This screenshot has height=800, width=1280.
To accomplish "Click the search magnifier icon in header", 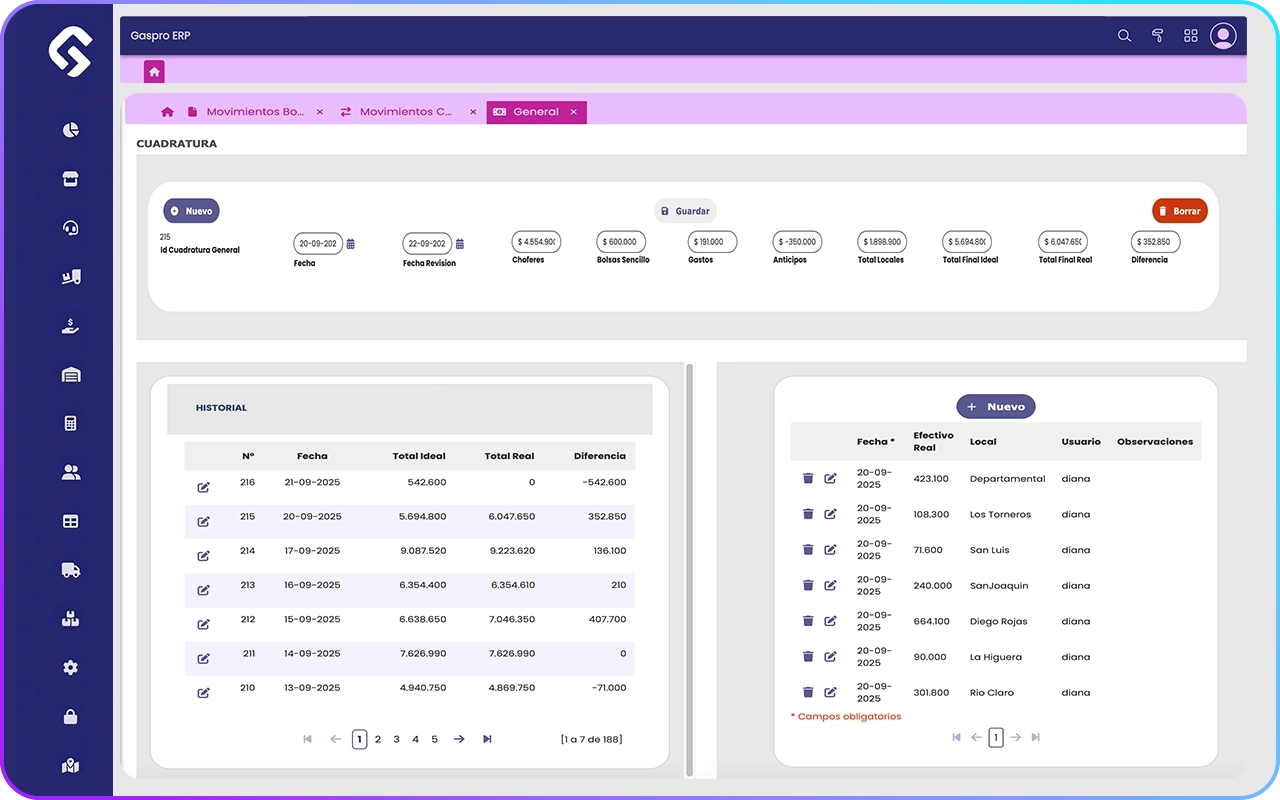I will (x=1124, y=36).
